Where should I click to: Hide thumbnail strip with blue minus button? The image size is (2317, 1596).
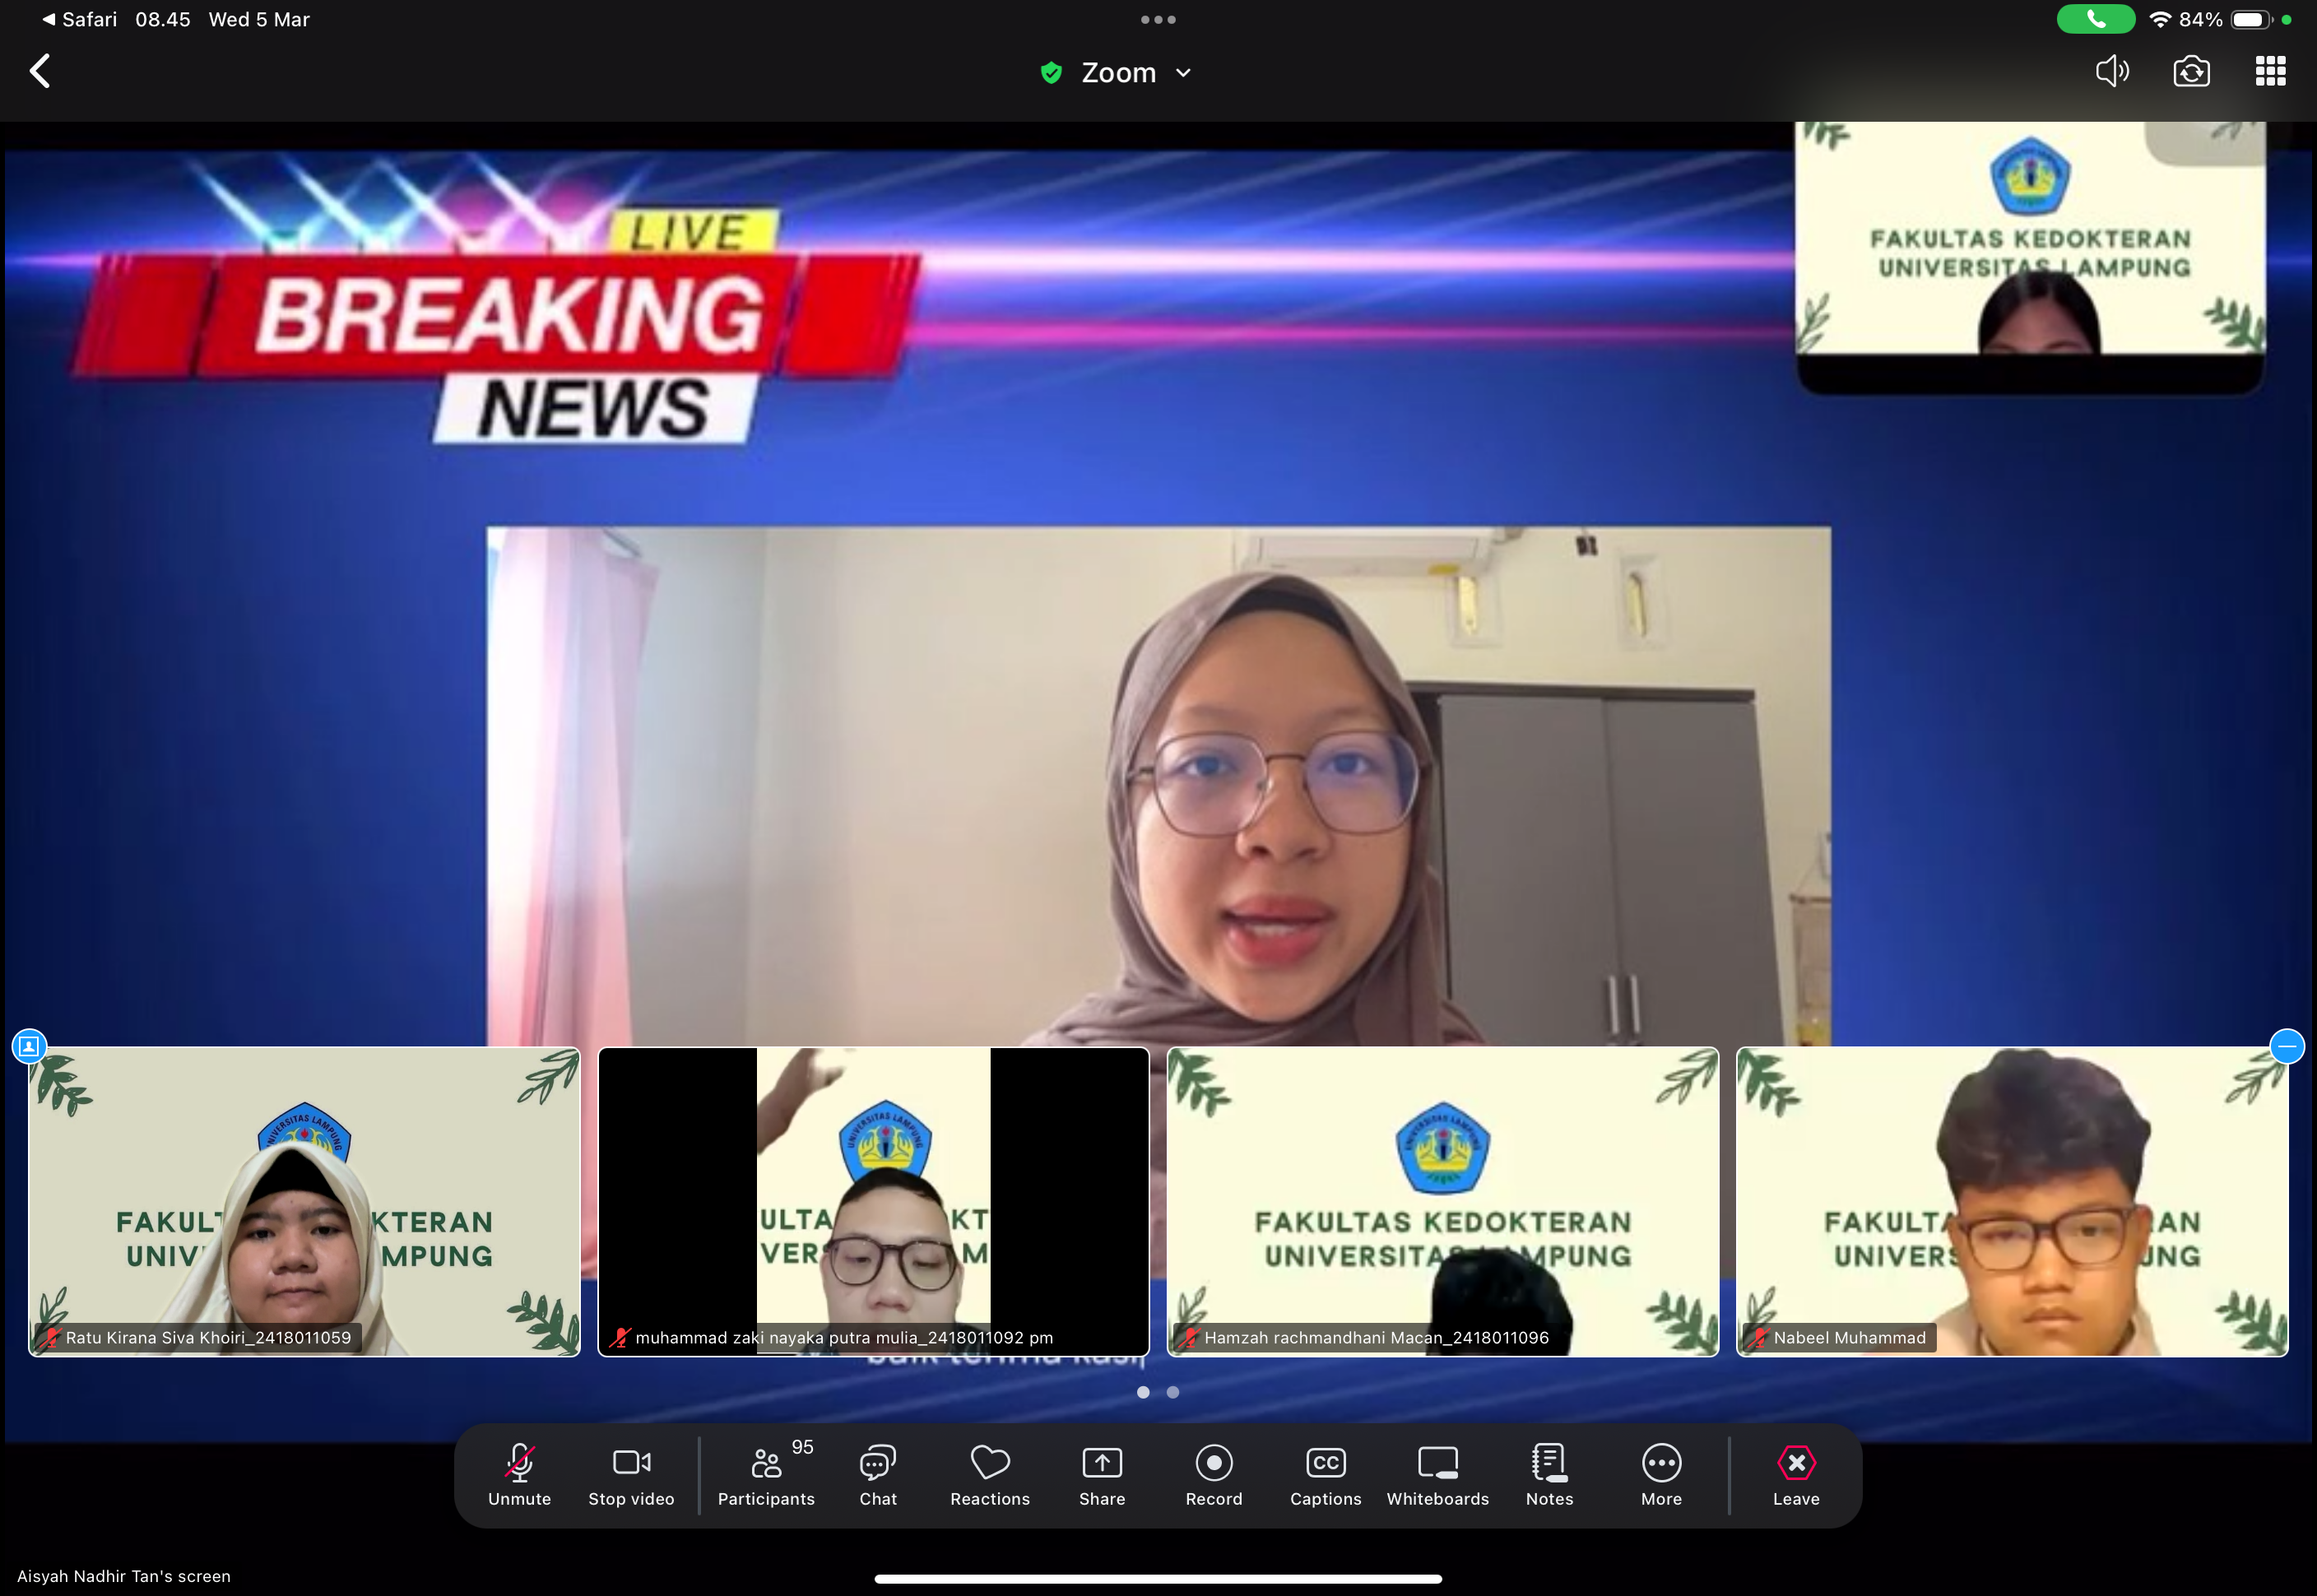point(2287,1046)
